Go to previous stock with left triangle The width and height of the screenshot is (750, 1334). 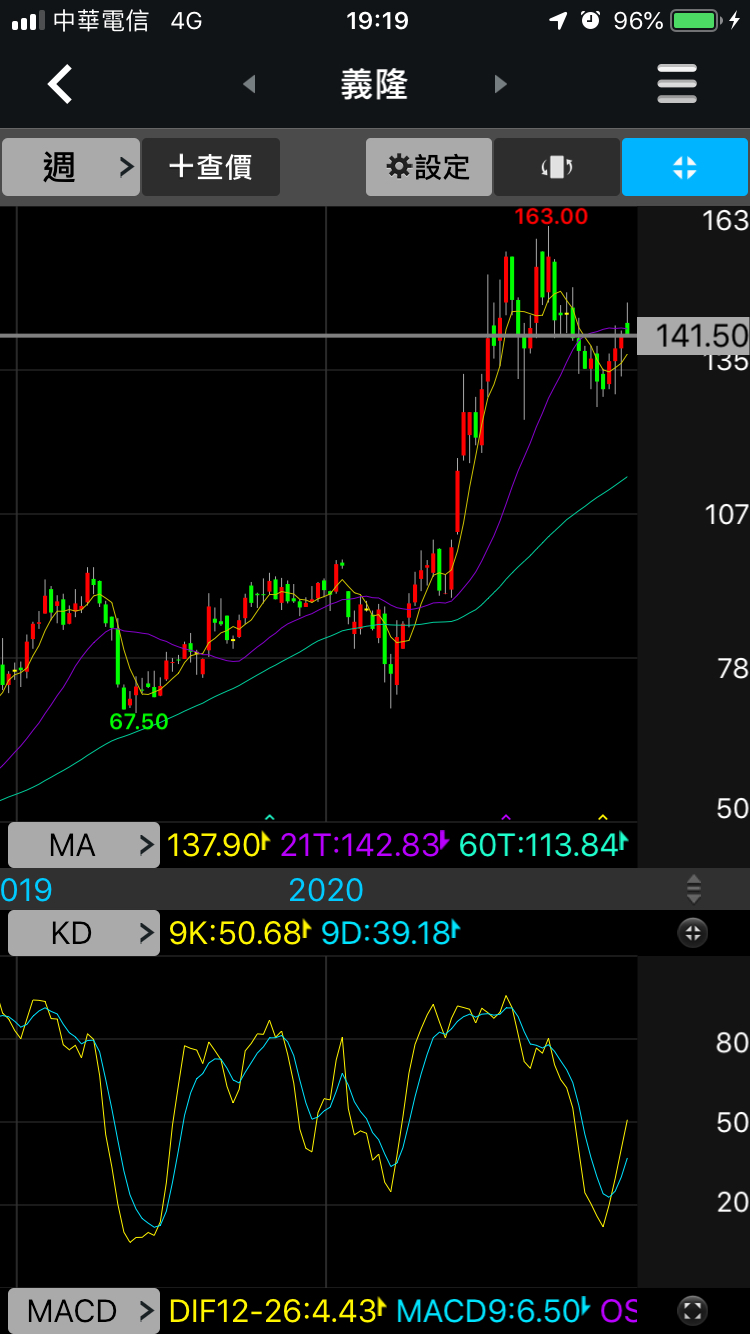[249, 85]
